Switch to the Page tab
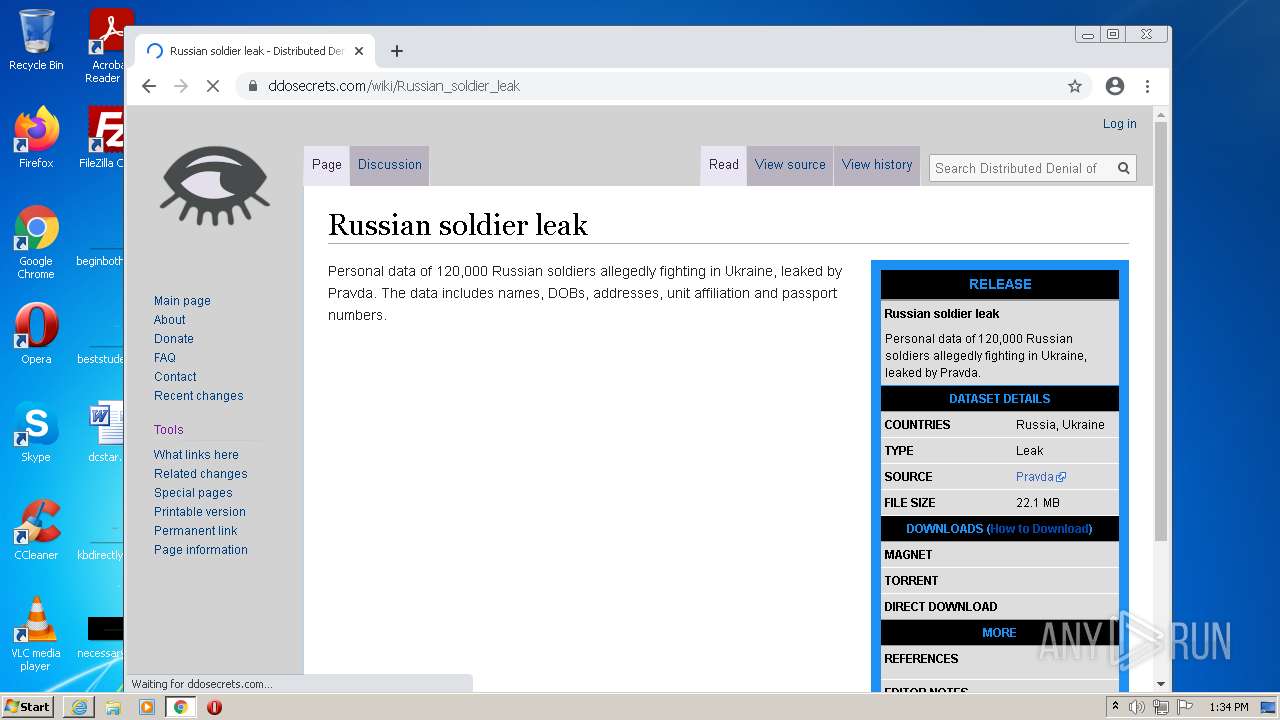 (327, 165)
